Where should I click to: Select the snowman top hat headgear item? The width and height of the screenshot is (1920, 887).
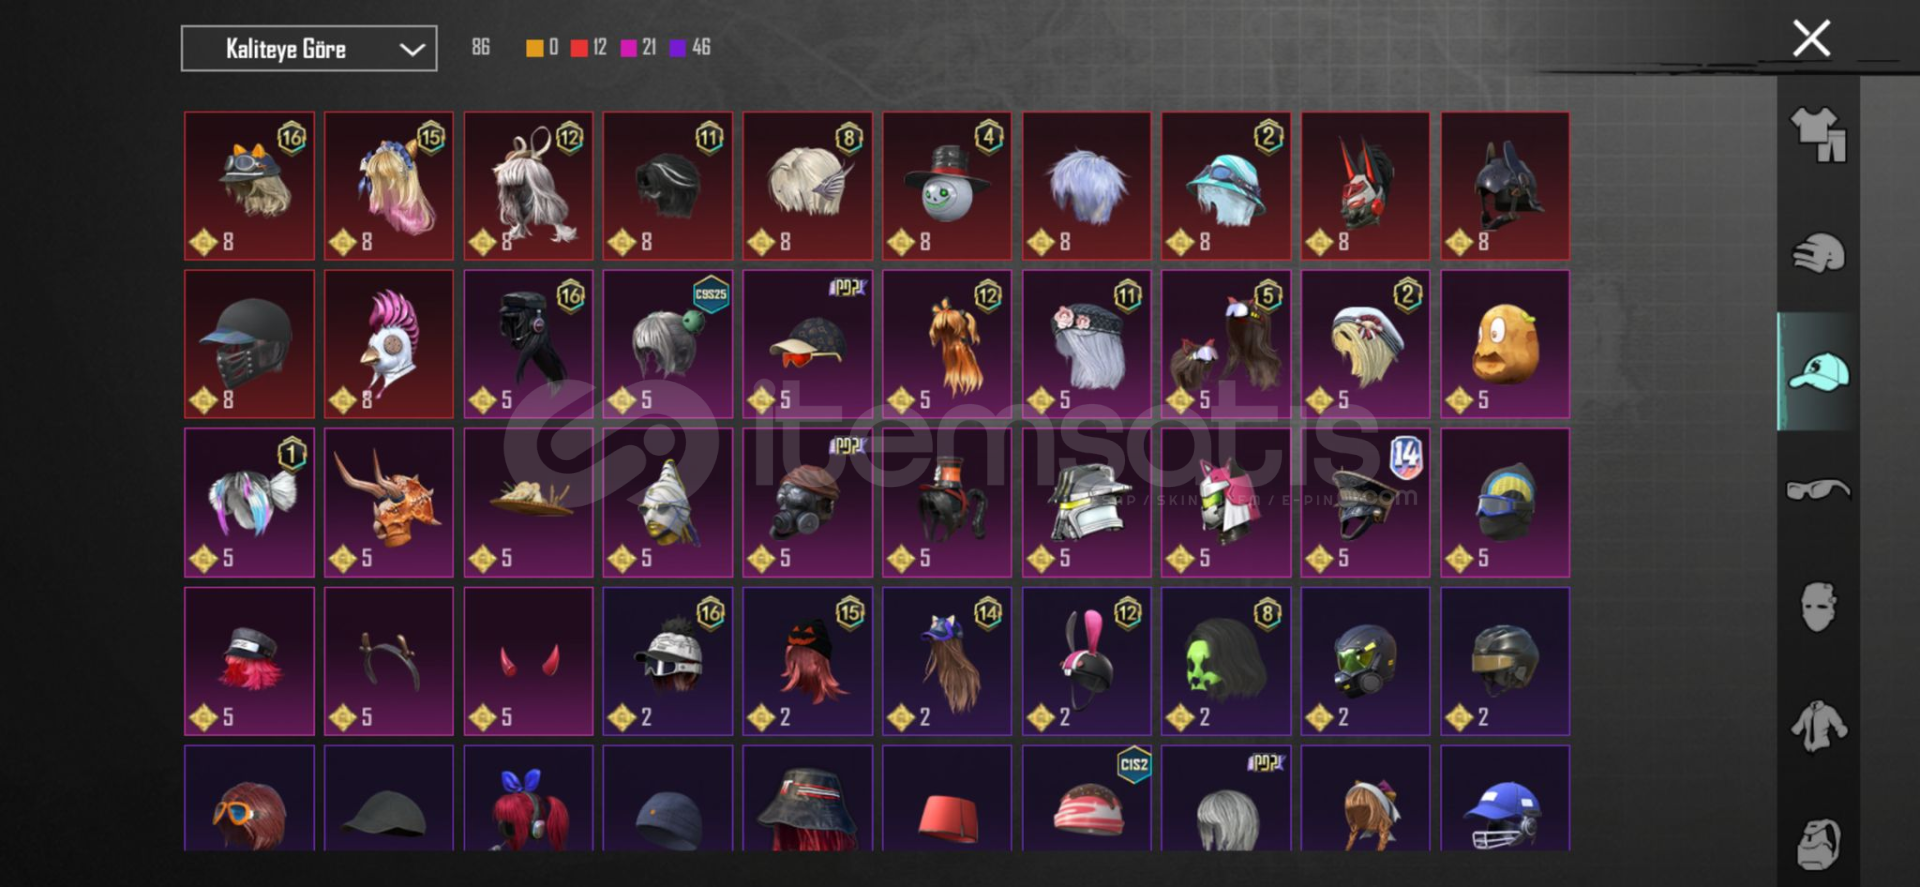(x=947, y=186)
